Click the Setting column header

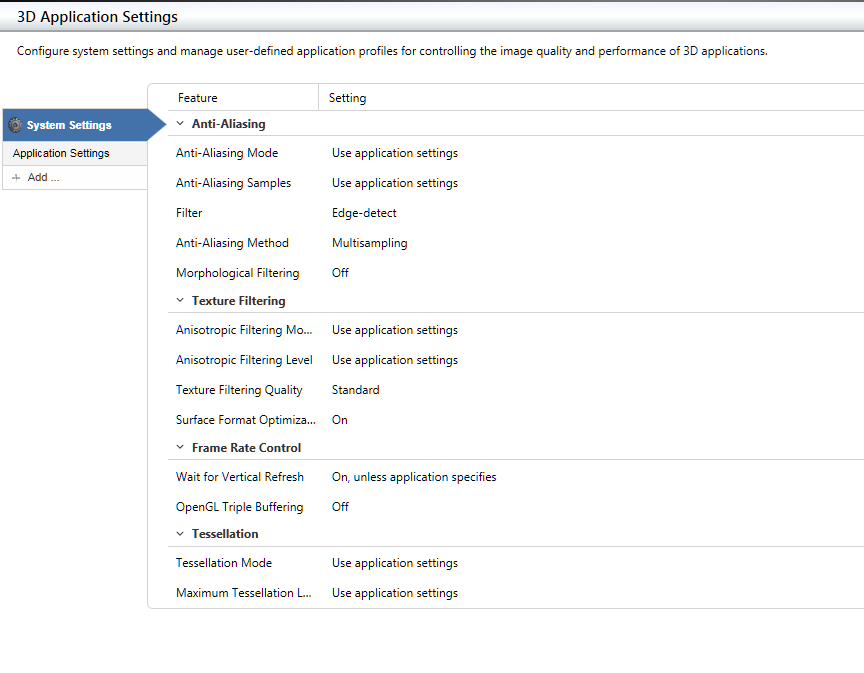[348, 98]
